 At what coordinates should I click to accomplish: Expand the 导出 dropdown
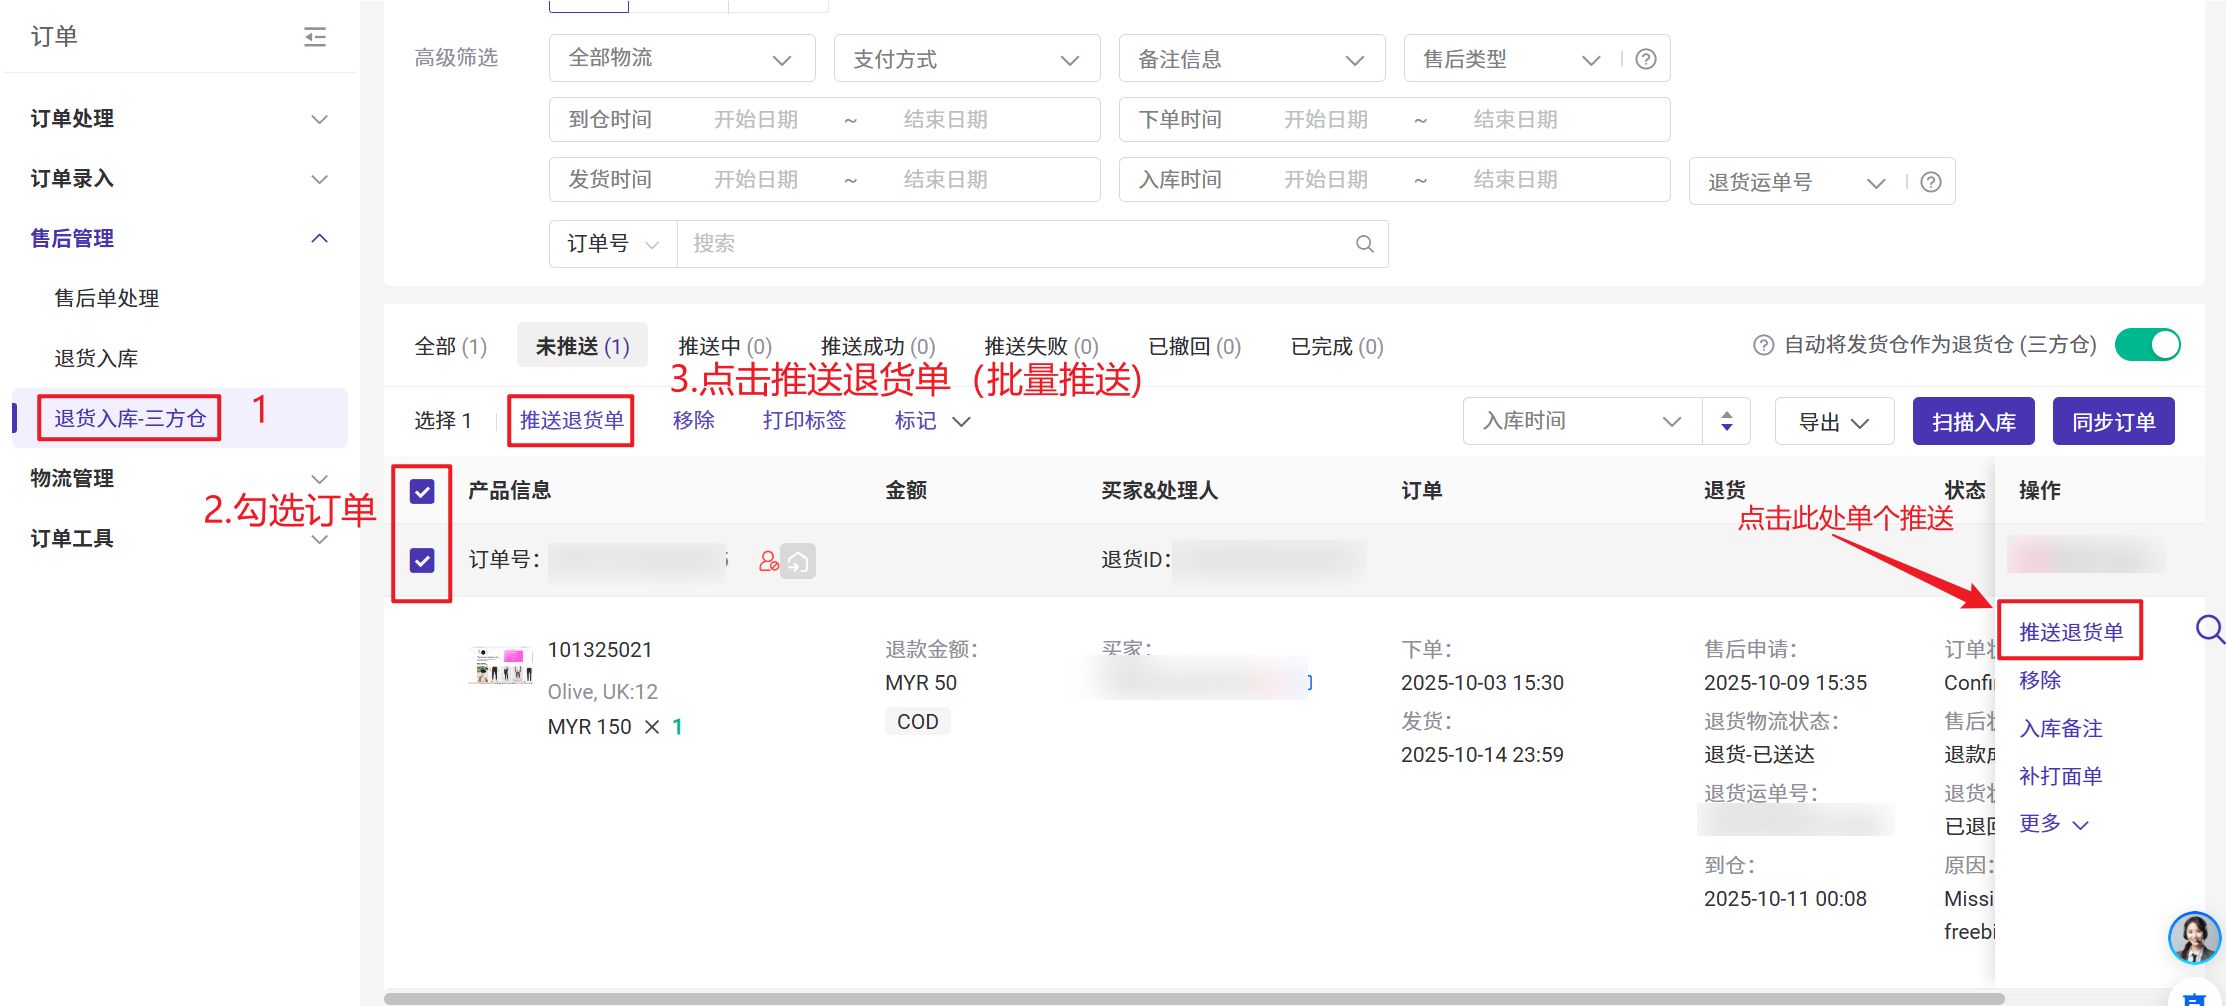pyautogui.click(x=1833, y=422)
